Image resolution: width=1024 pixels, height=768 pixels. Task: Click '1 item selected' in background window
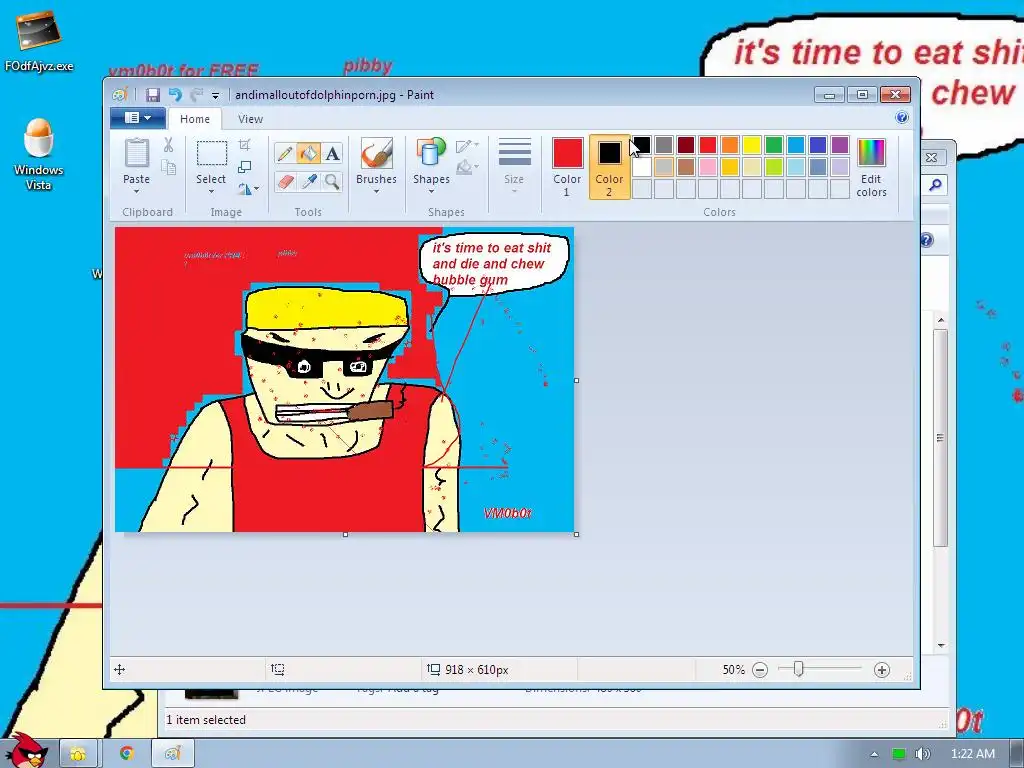pyautogui.click(x=206, y=720)
